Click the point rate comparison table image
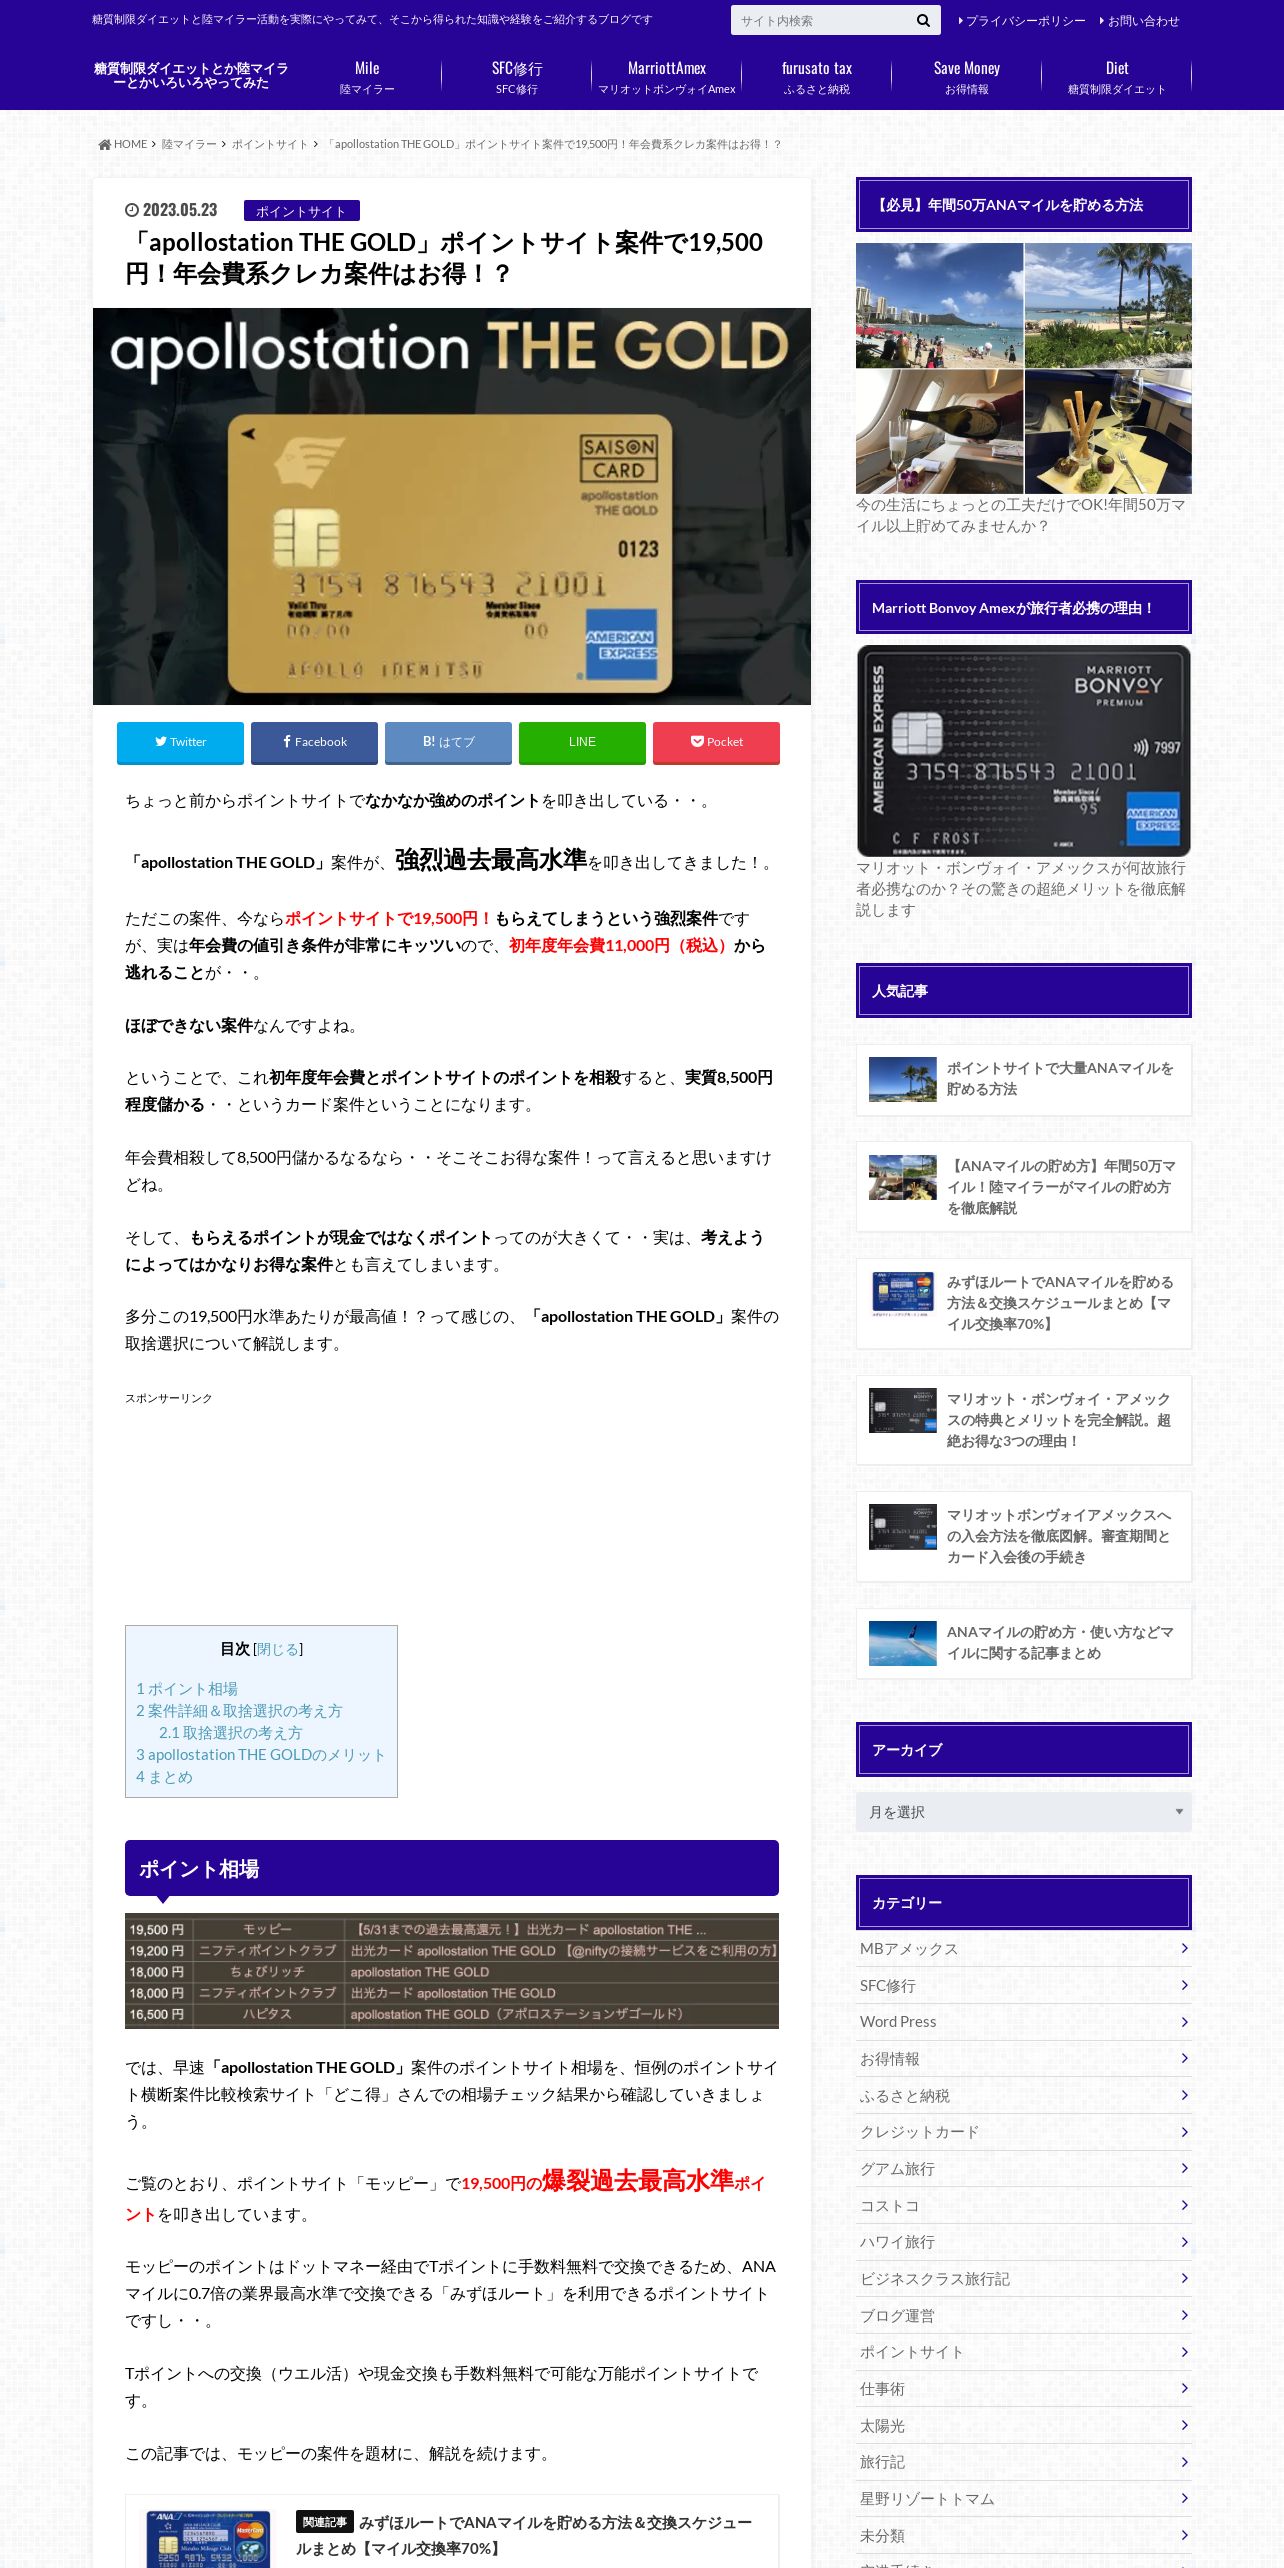 452,1971
